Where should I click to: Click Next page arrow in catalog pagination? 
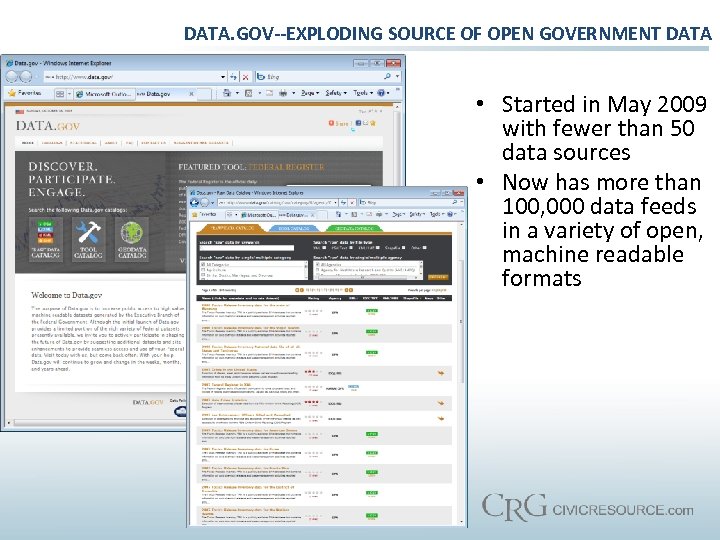click(349, 290)
